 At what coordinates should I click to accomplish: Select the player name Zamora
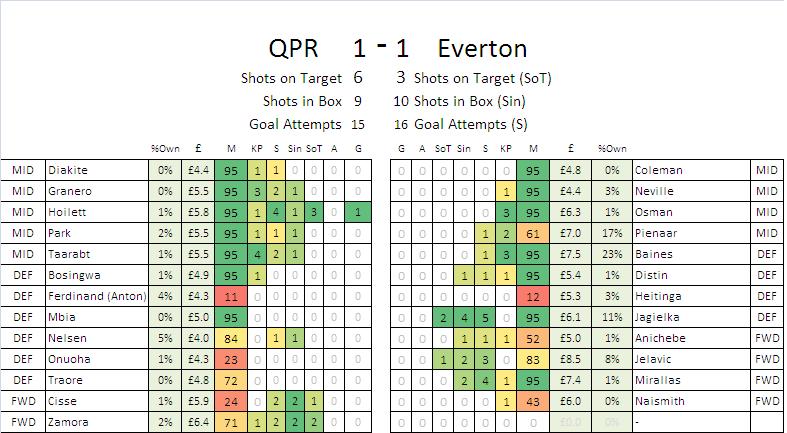tap(66, 422)
